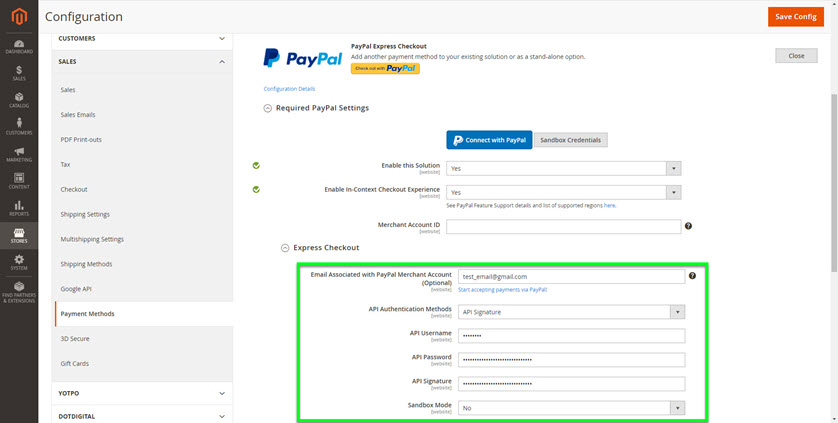Screen dimensions: 838x423
Task: Open the Customers sidebar icon
Action: [x=19, y=127]
